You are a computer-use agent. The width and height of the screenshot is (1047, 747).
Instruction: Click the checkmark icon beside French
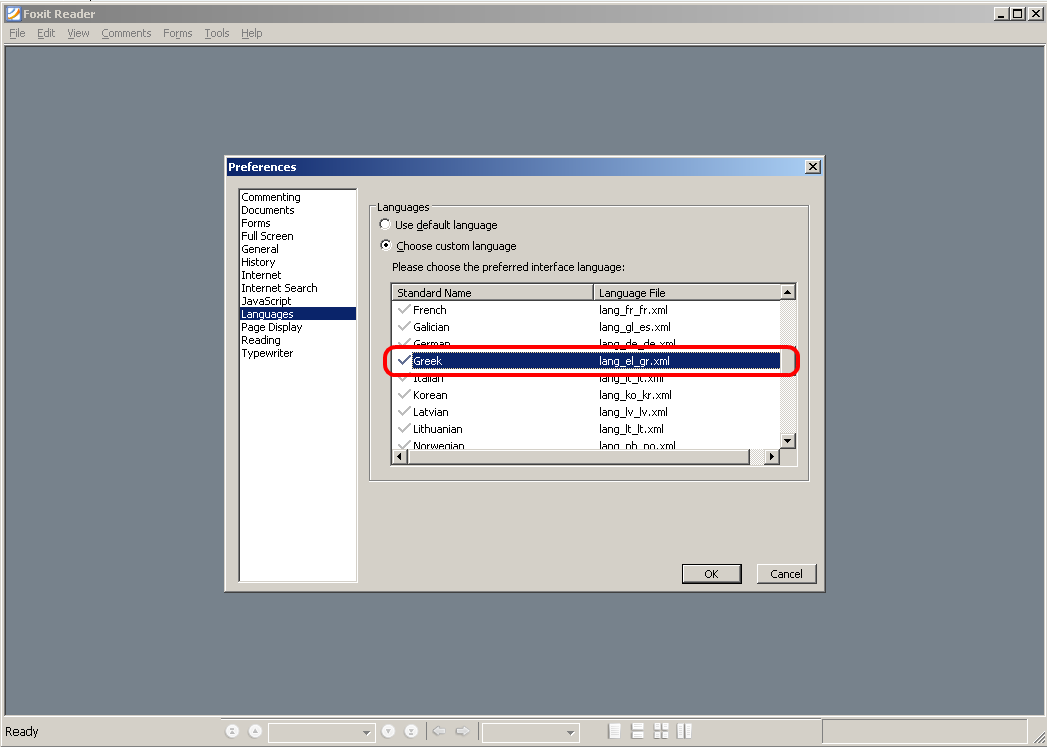click(403, 309)
